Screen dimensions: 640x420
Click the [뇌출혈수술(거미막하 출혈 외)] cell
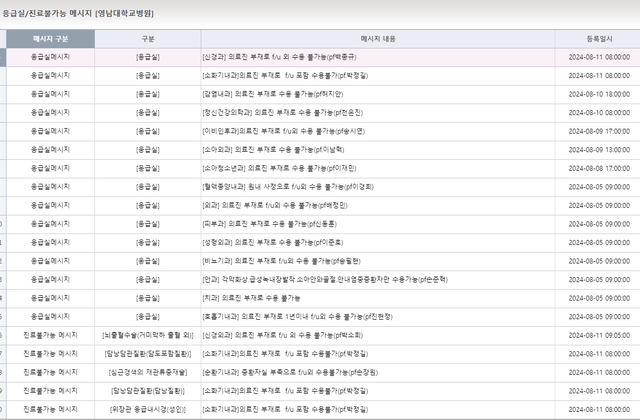(x=148, y=335)
